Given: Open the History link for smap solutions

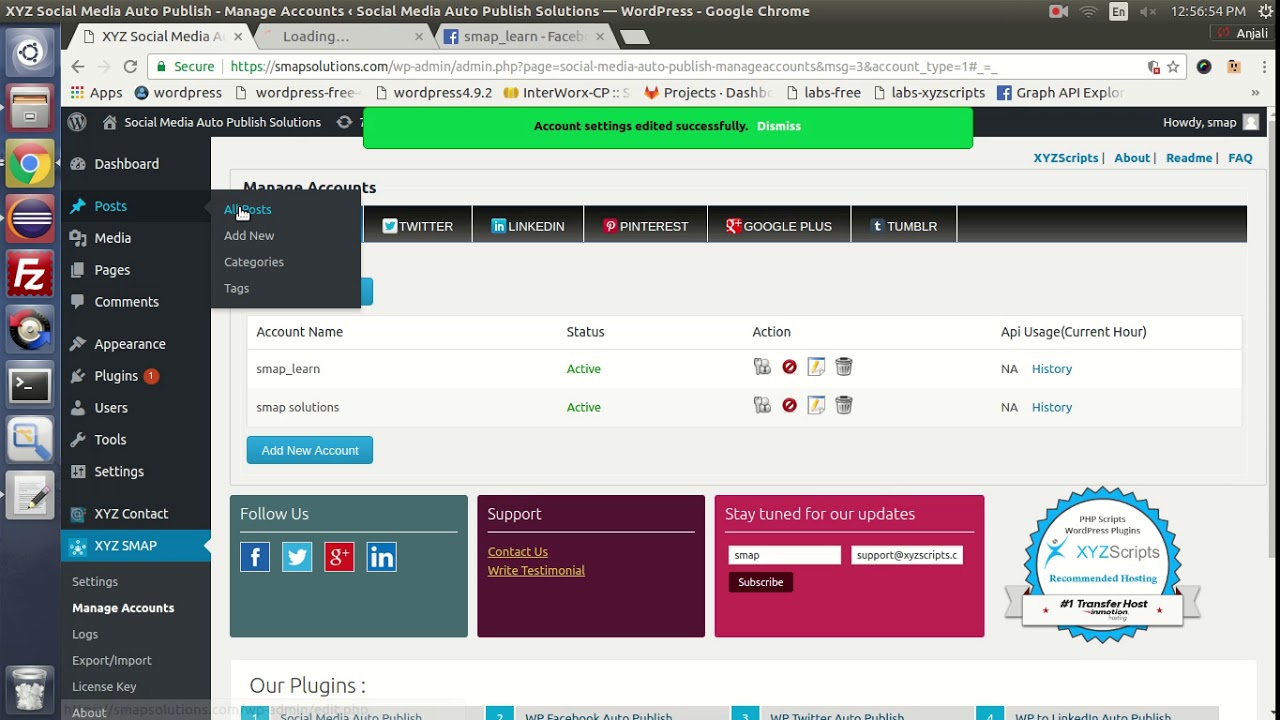Looking at the screenshot, I should tap(1051, 407).
